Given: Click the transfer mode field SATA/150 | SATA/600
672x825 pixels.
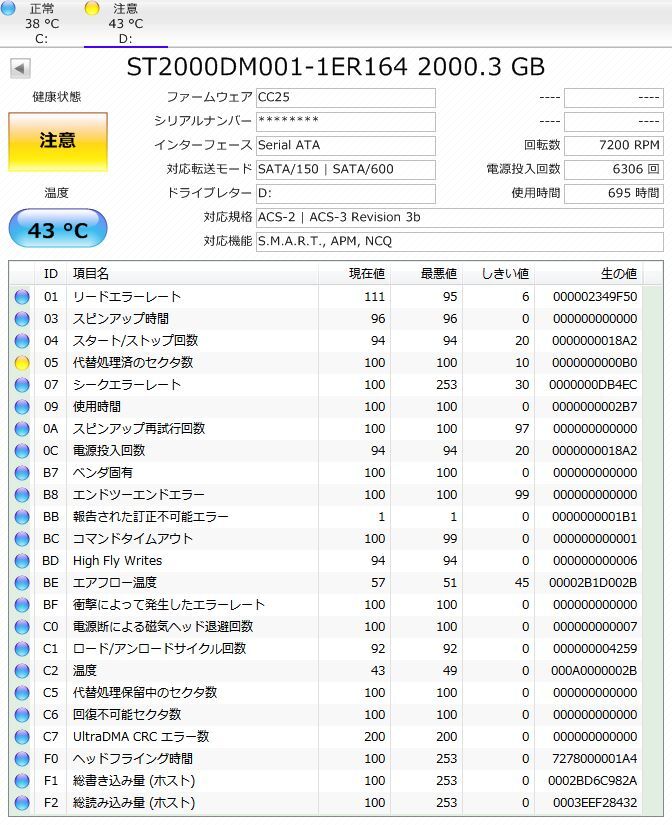Looking at the screenshot, I should 346,169.
